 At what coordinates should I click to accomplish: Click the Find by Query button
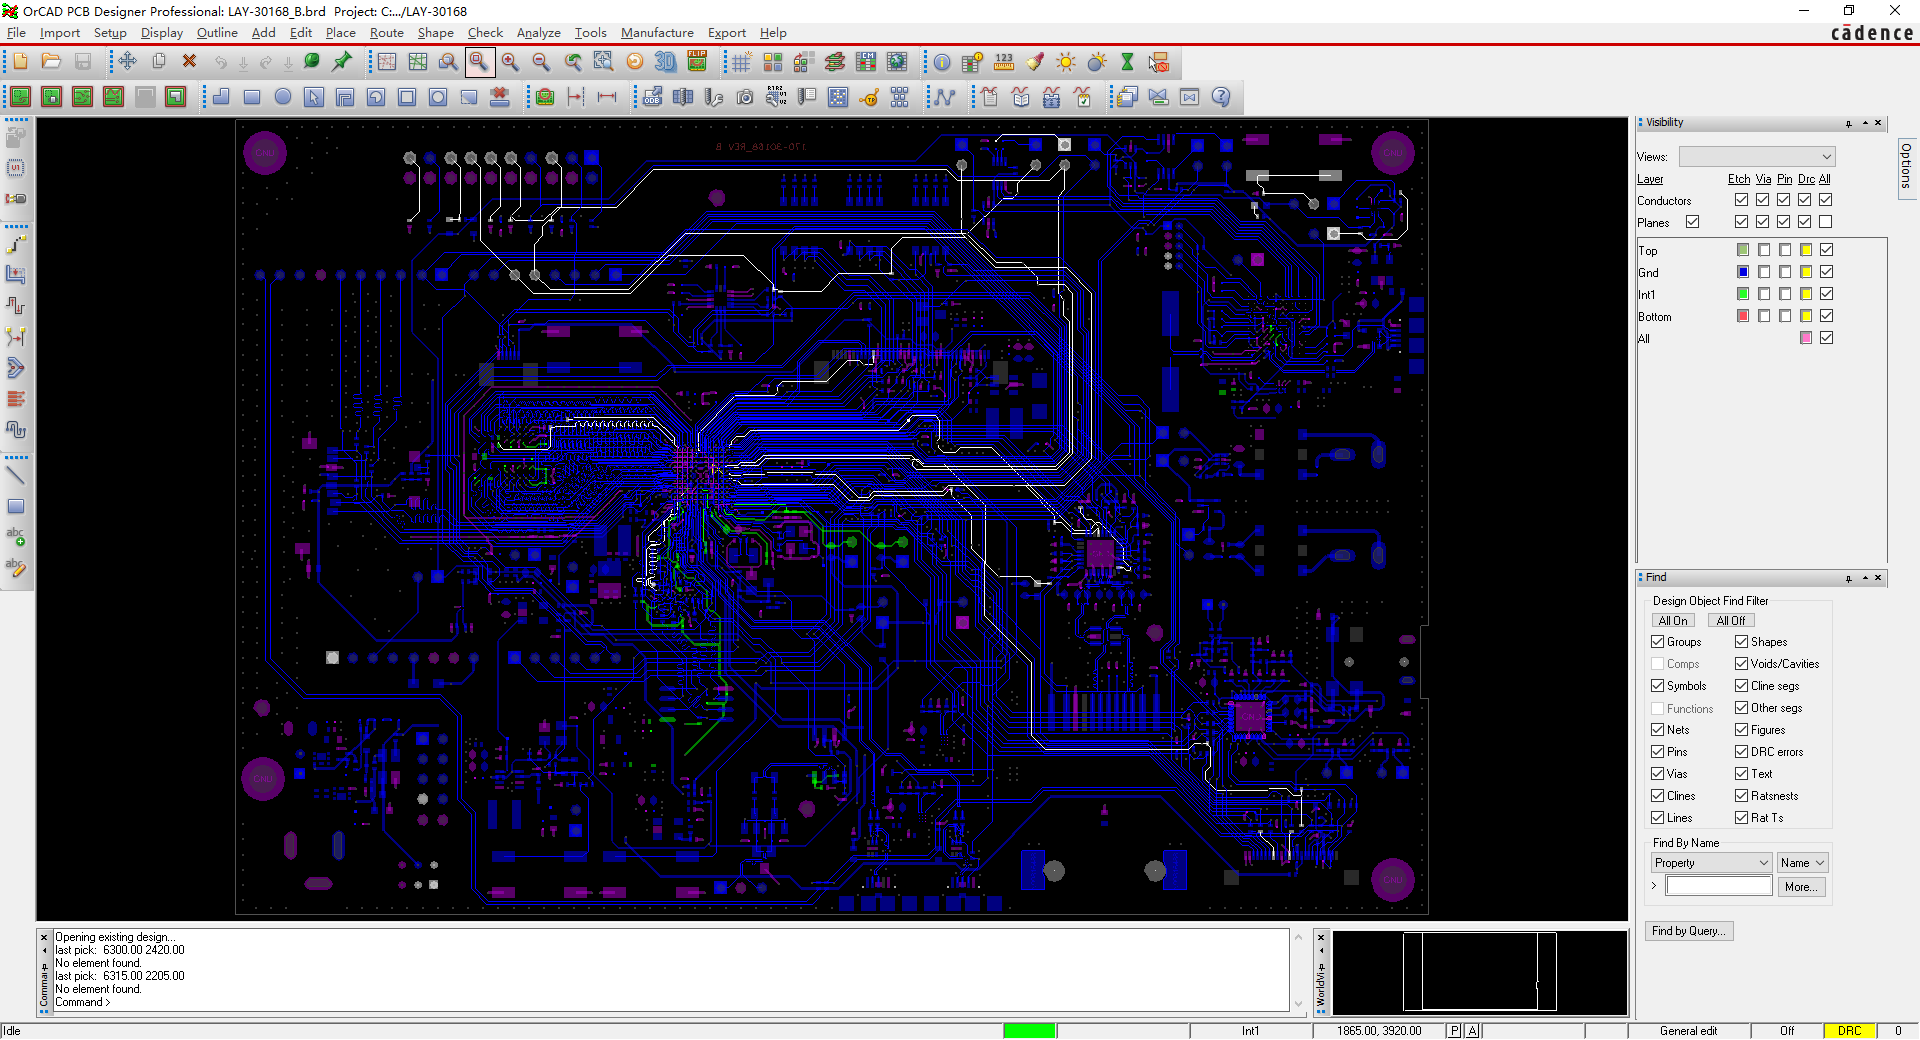click(x=1689, y=931)
